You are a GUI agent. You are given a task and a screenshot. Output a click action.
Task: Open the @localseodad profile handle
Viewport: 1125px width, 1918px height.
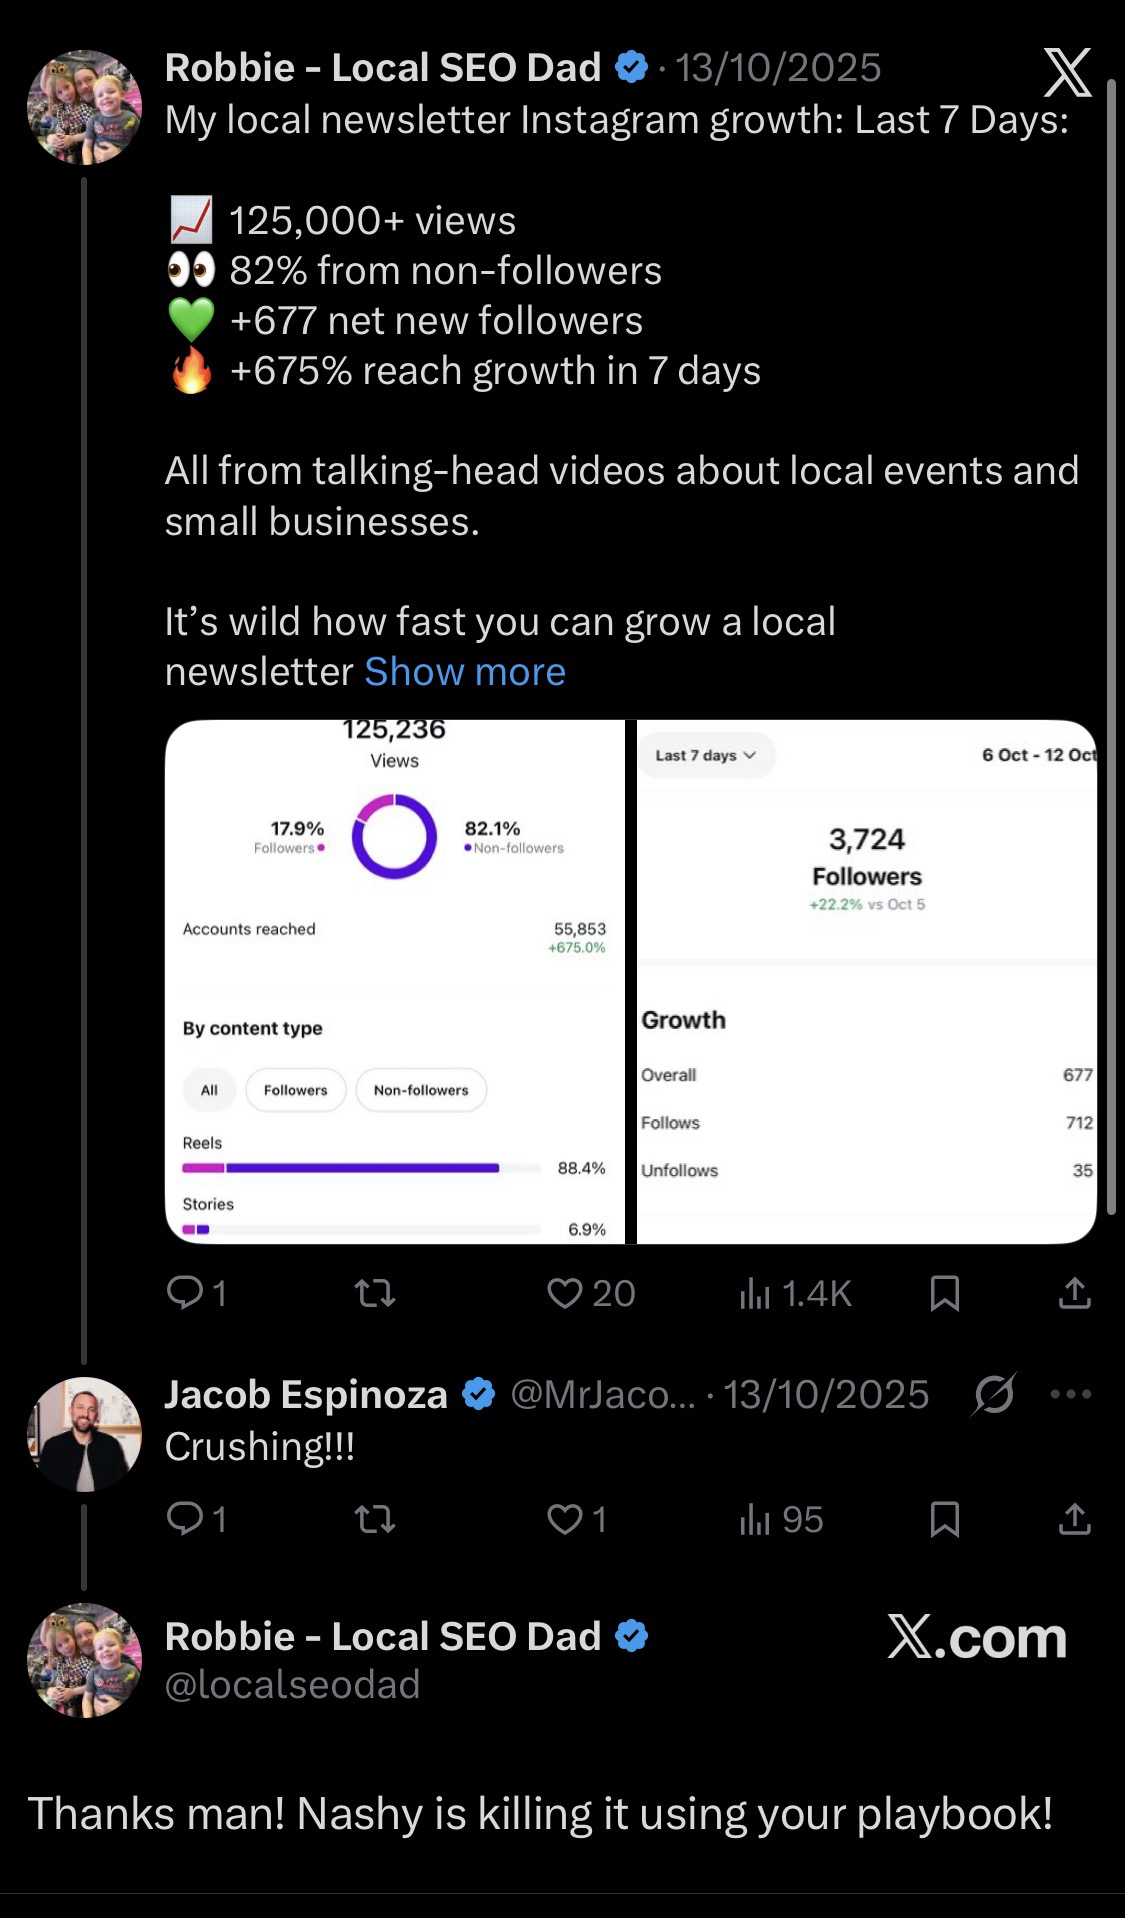(x=292, y=1685)
